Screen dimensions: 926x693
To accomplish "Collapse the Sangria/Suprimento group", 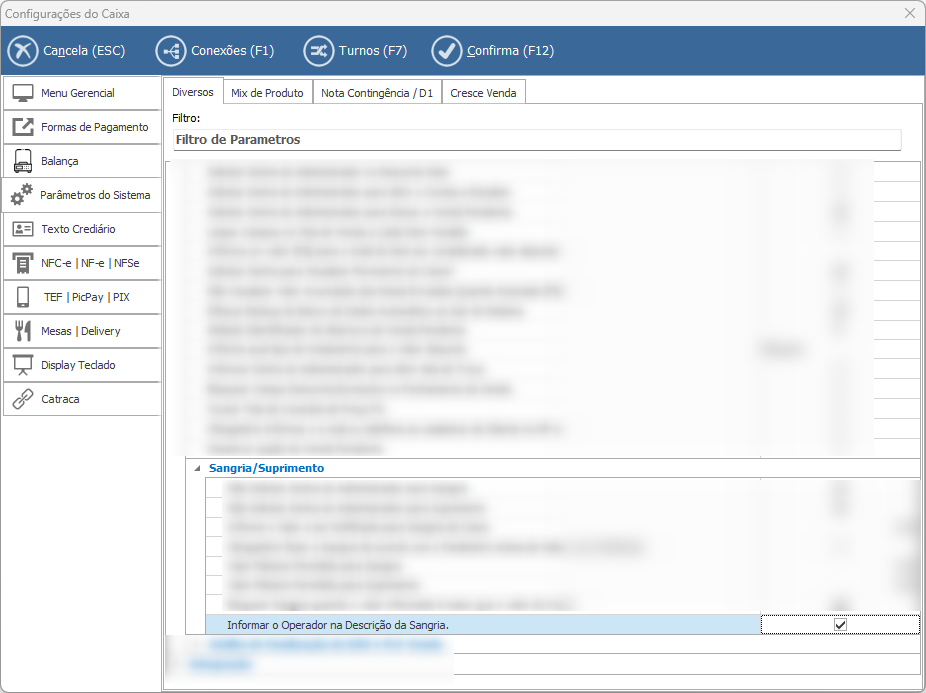I will (196, 468).
